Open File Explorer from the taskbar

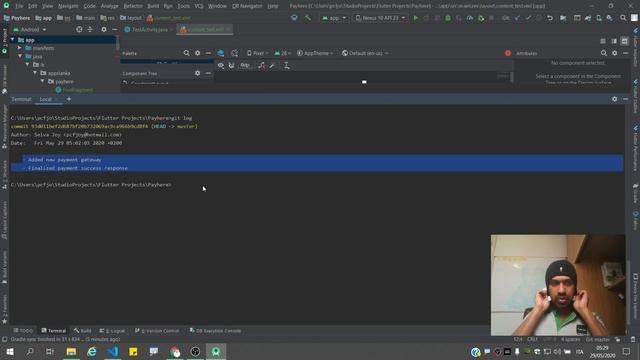point(71,351)
